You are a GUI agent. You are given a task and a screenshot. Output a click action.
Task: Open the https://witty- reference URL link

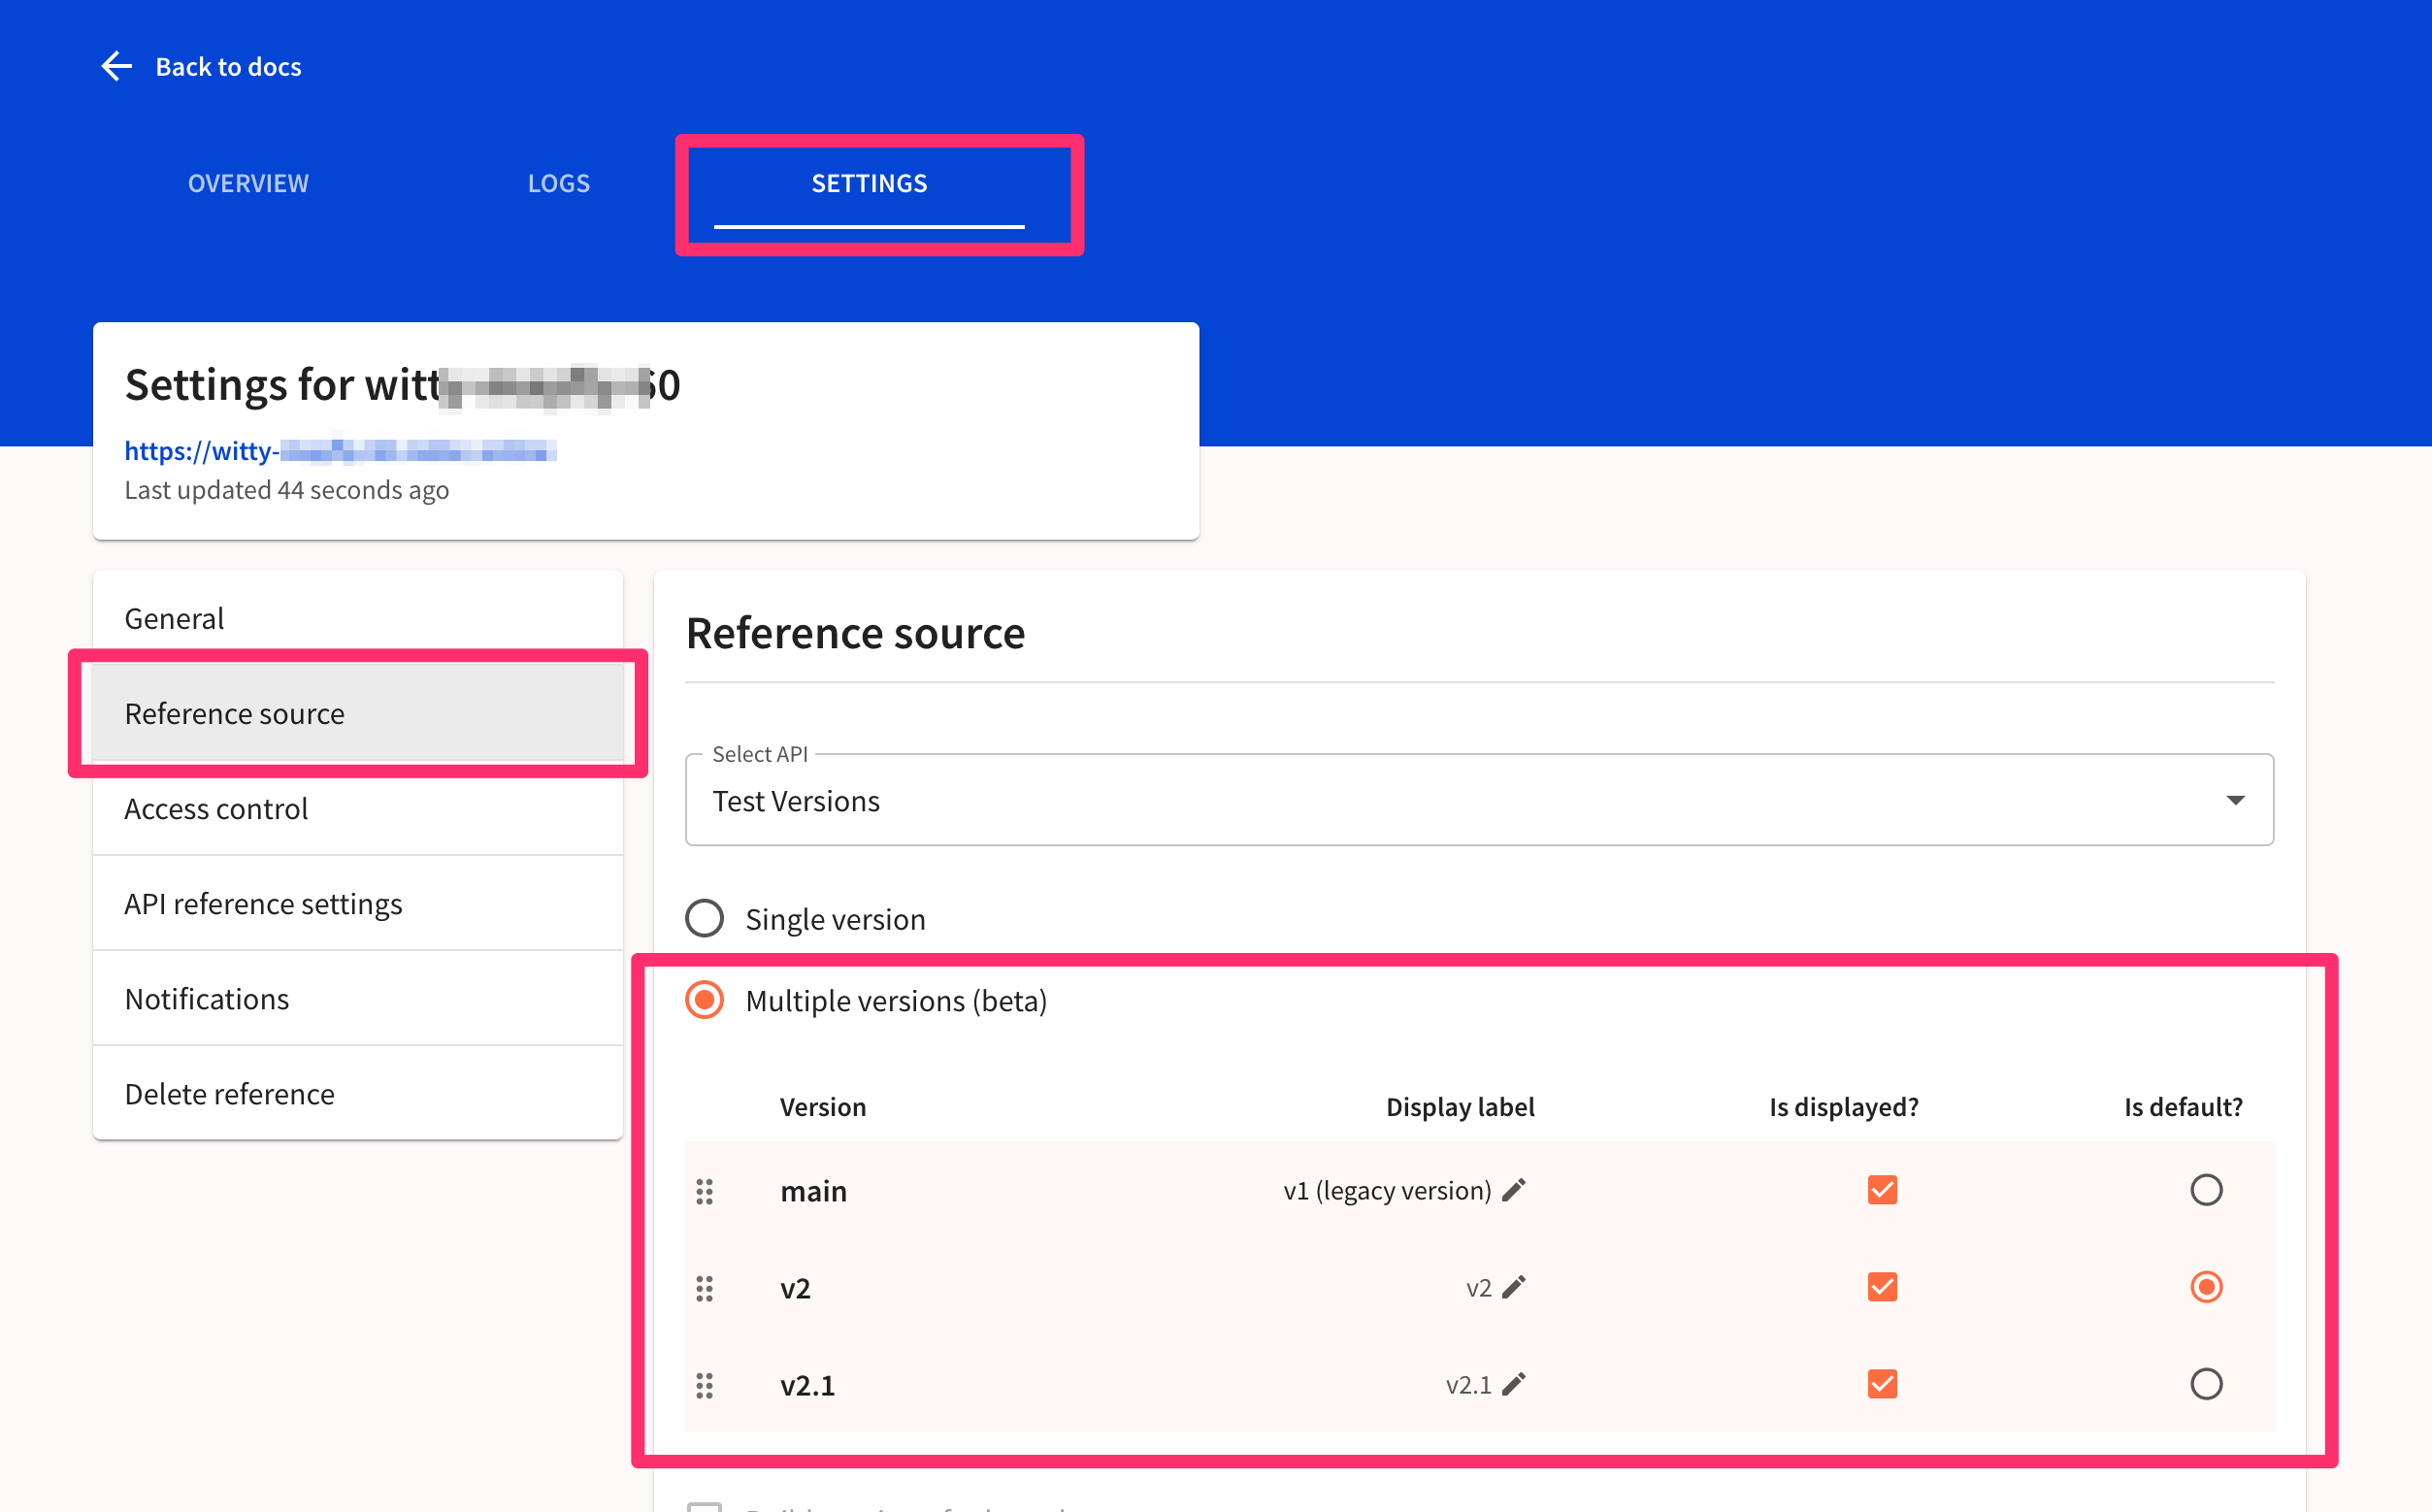[x=340, y=451]
